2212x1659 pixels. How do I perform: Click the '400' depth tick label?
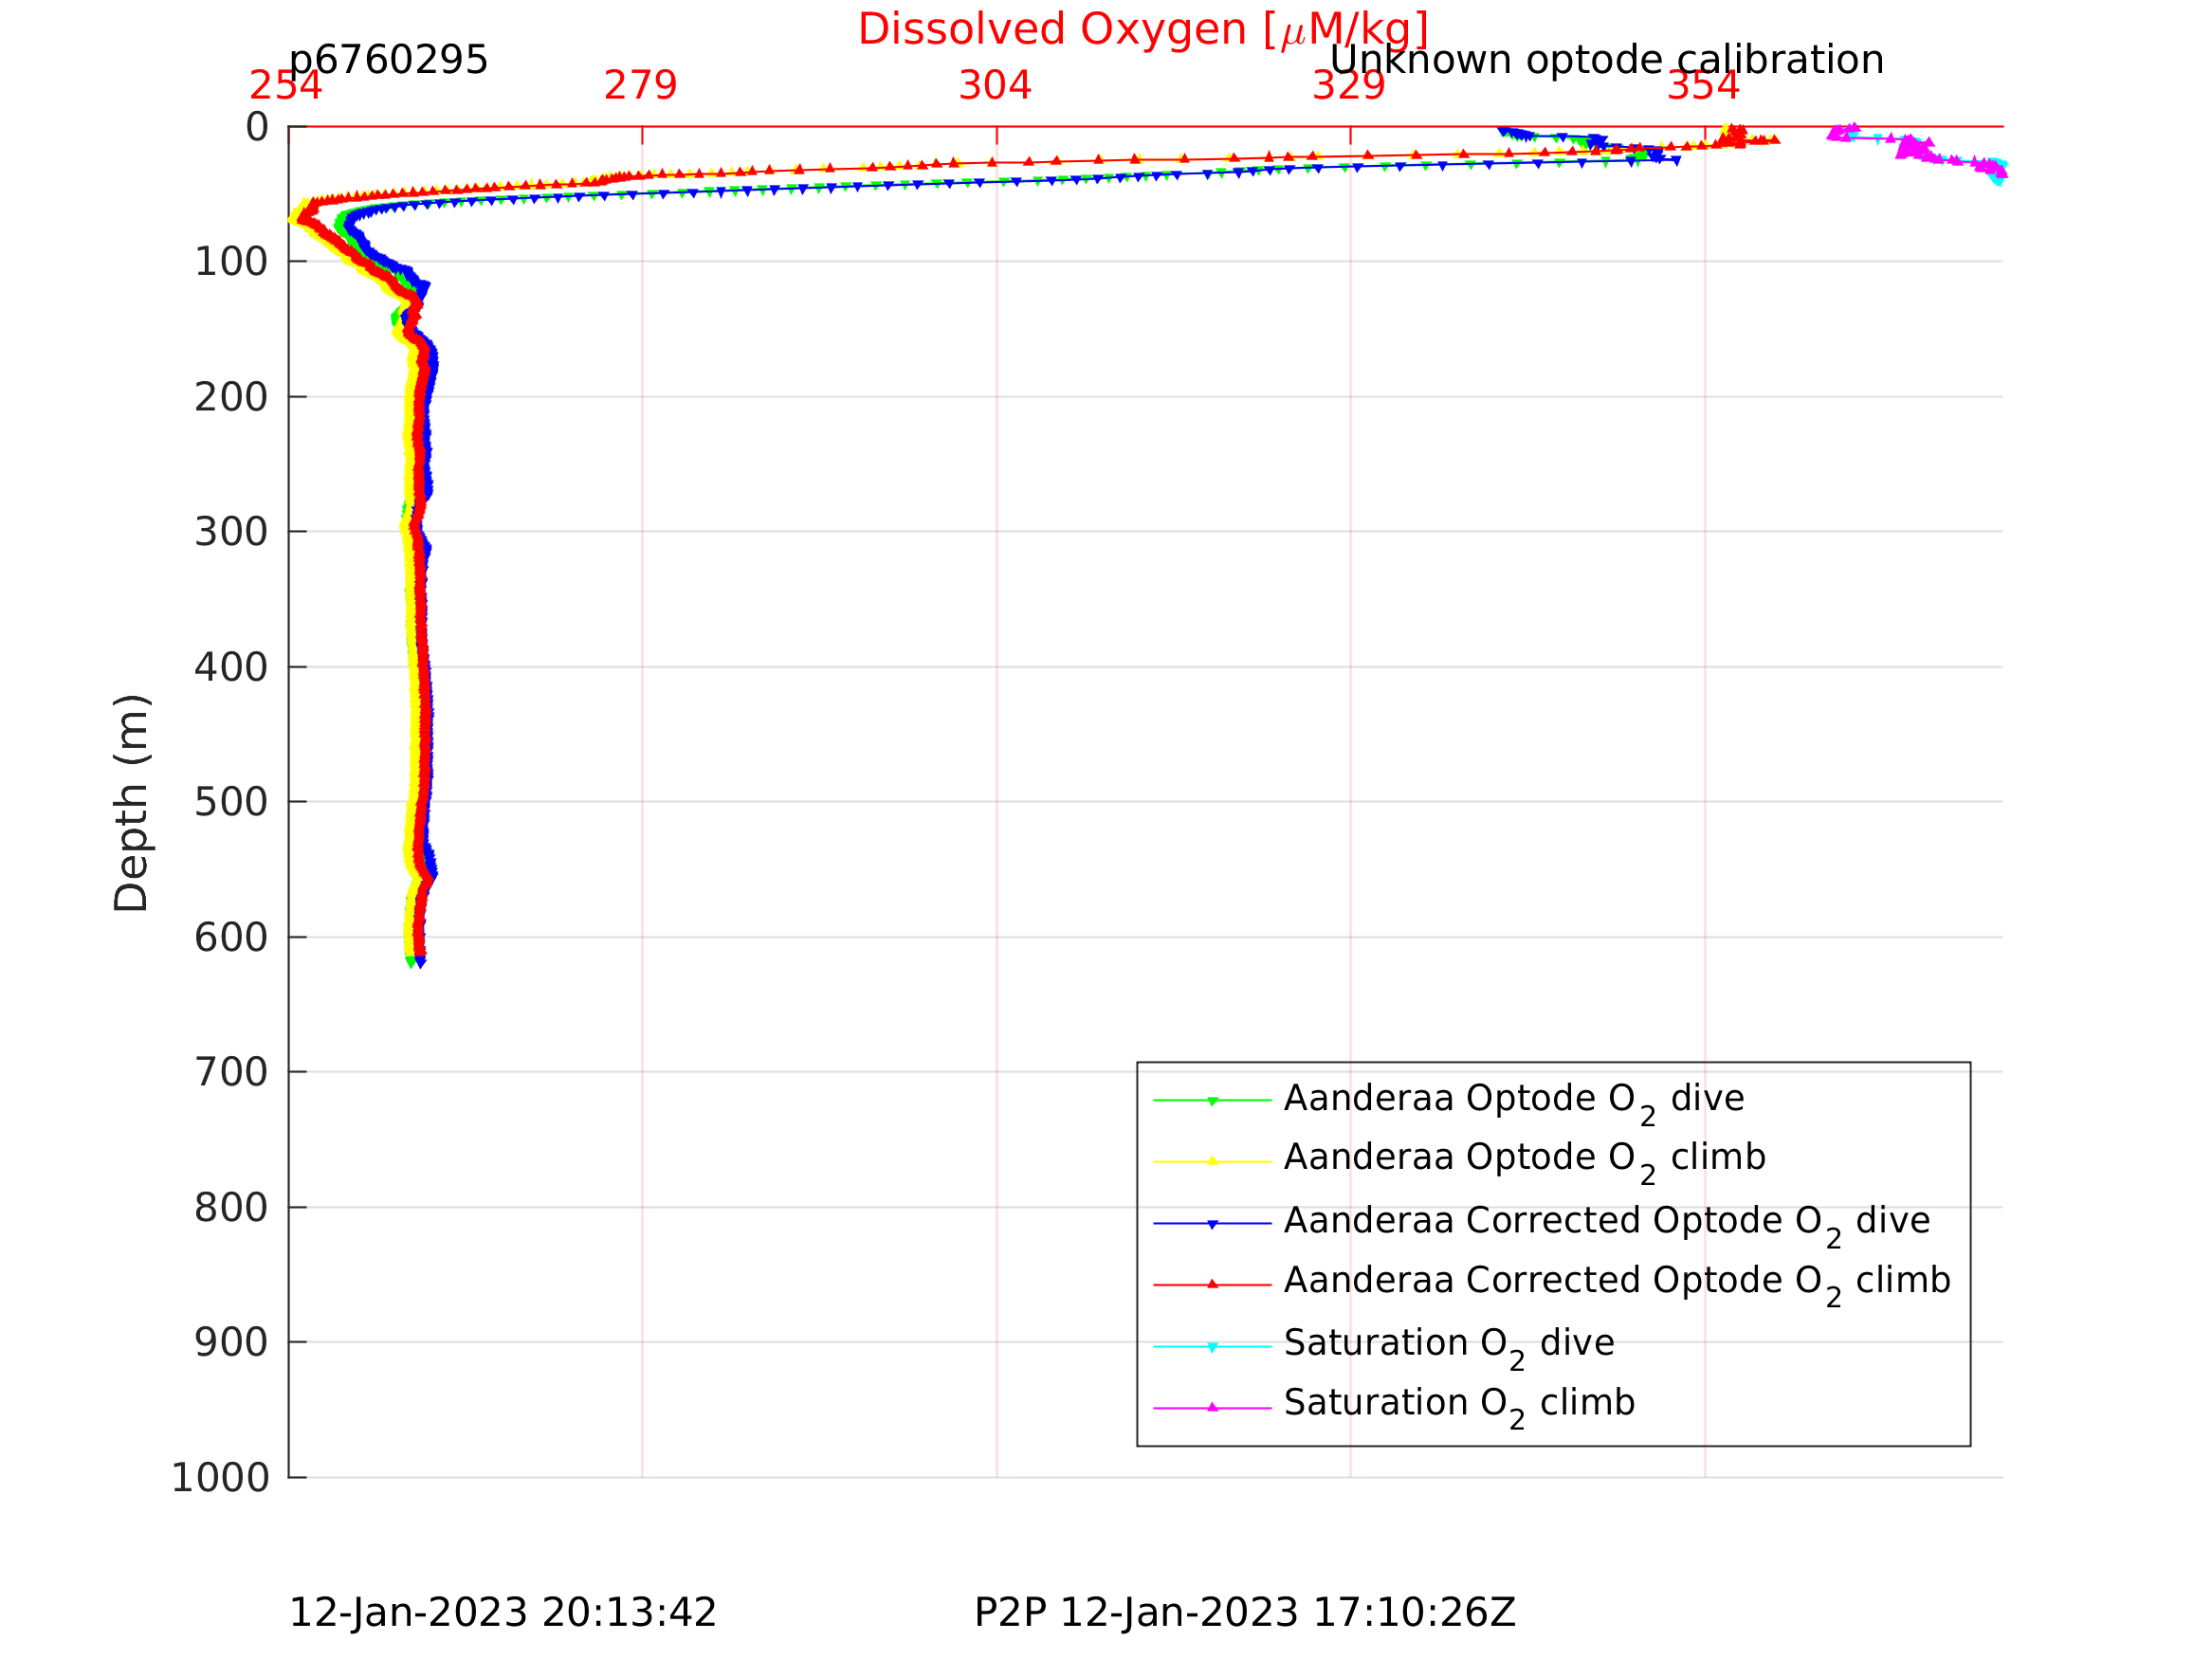coord(231,667)
